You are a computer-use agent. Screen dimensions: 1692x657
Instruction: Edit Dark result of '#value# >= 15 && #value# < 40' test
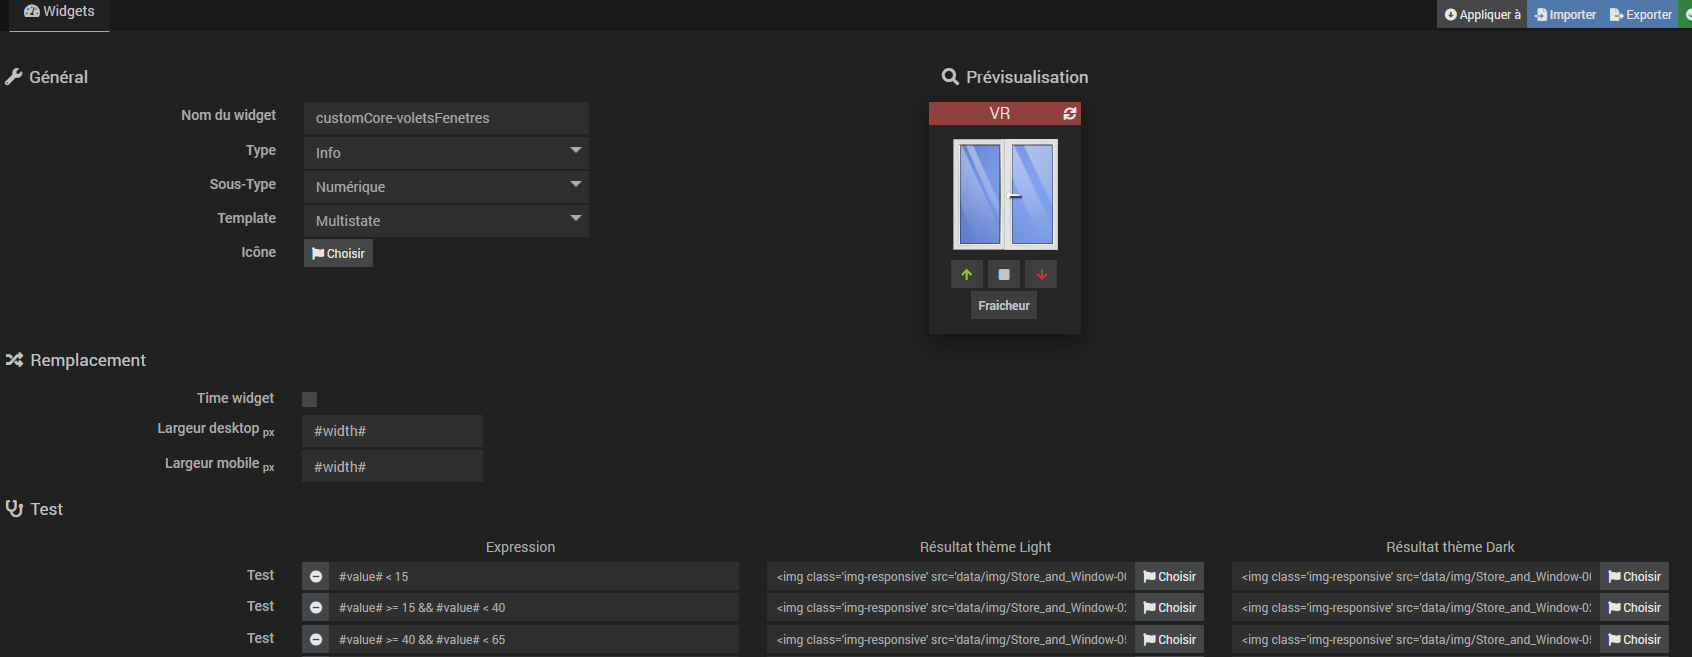(x=1416, y=607)
